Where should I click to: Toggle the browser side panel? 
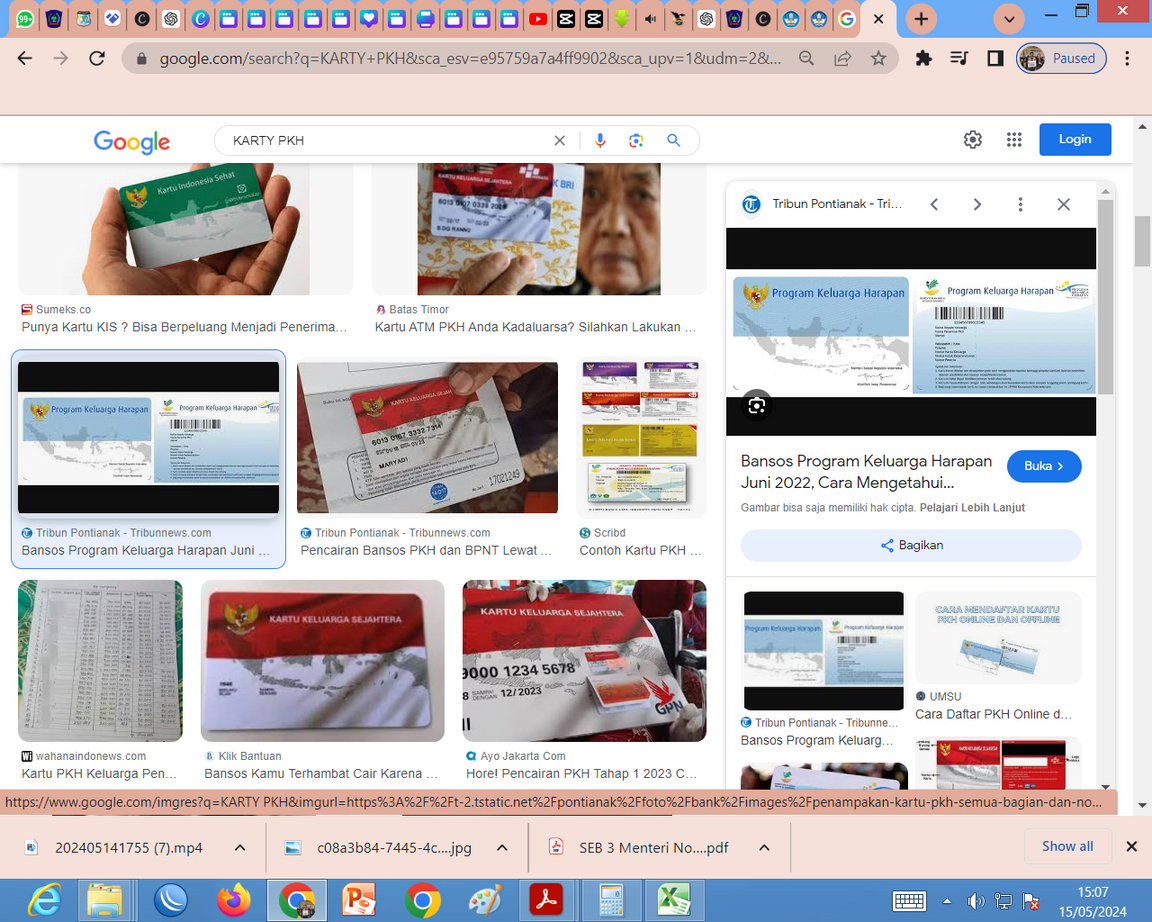point(995,58)
